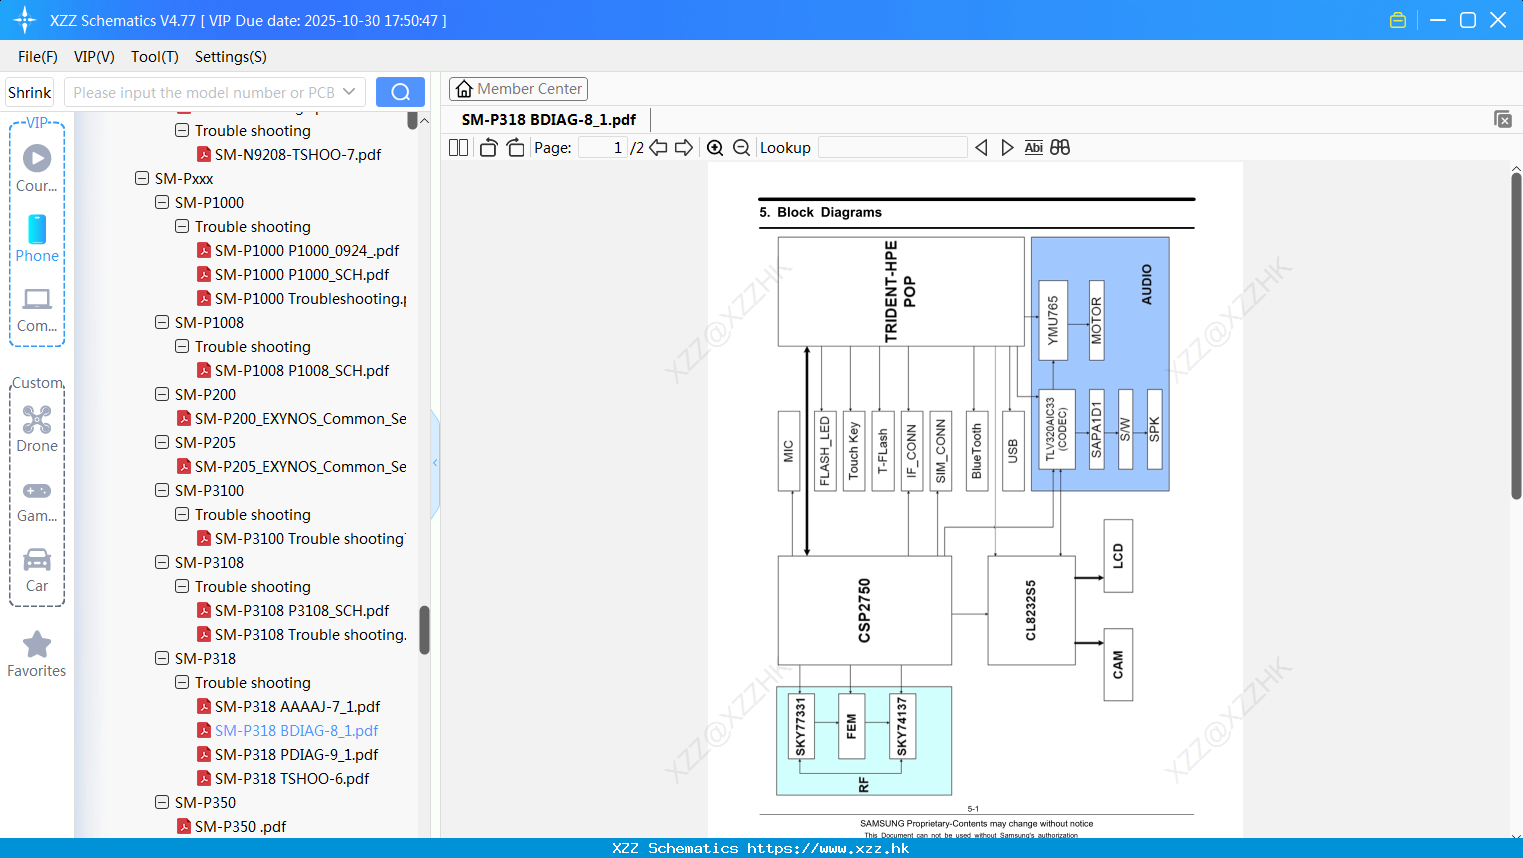Open model number dropdown arrow
Screen dimensions: 1523x858
(349, 92)
